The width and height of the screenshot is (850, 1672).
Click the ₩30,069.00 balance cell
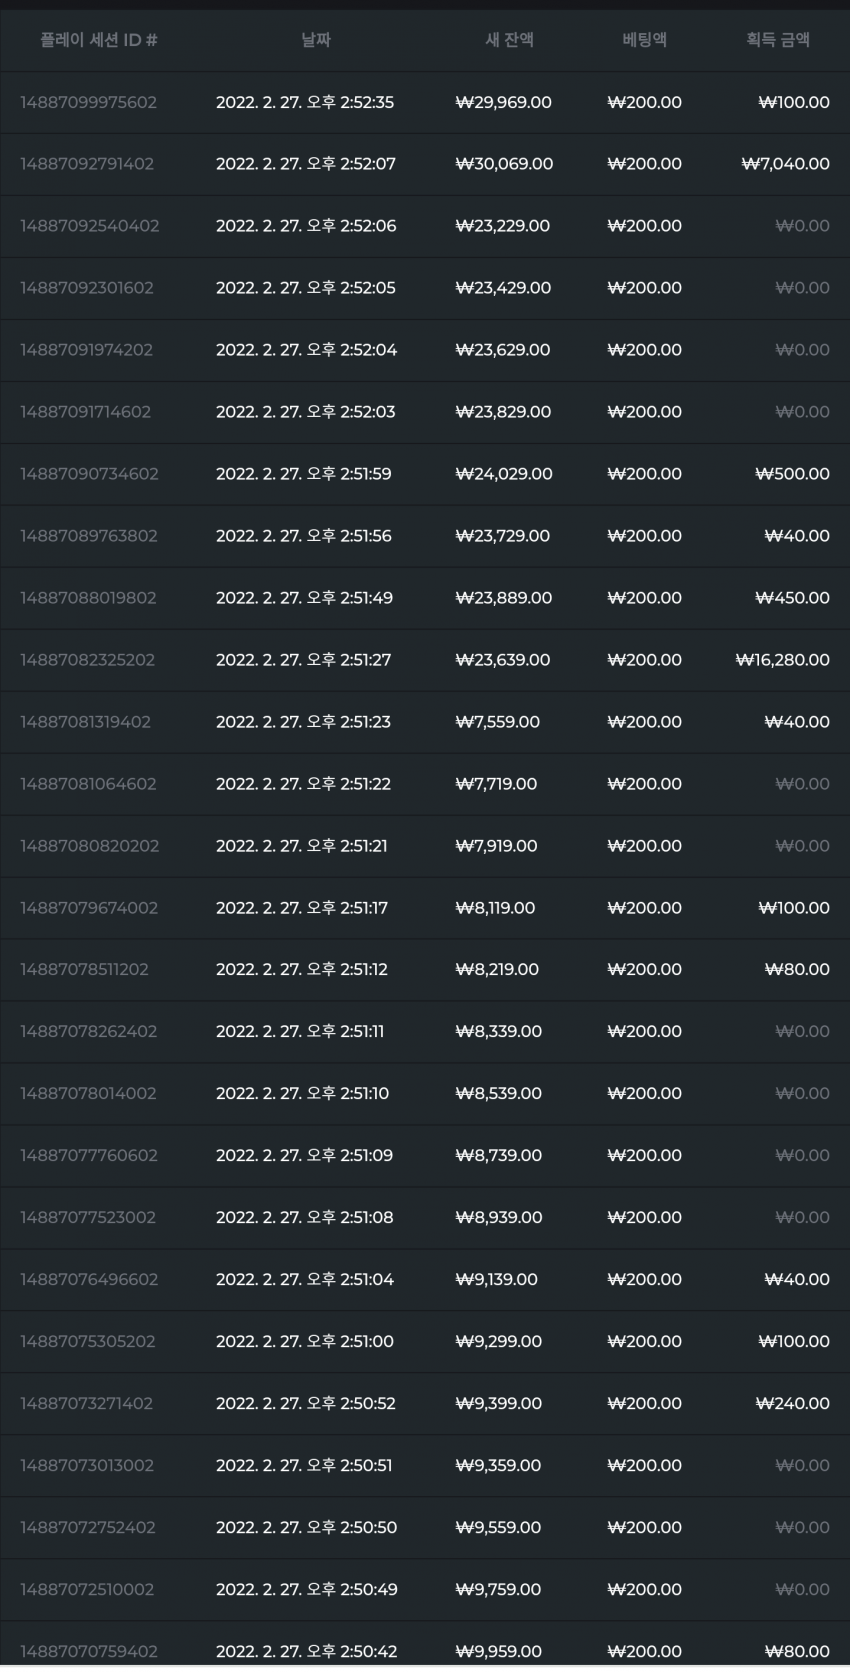coord(504,164)
